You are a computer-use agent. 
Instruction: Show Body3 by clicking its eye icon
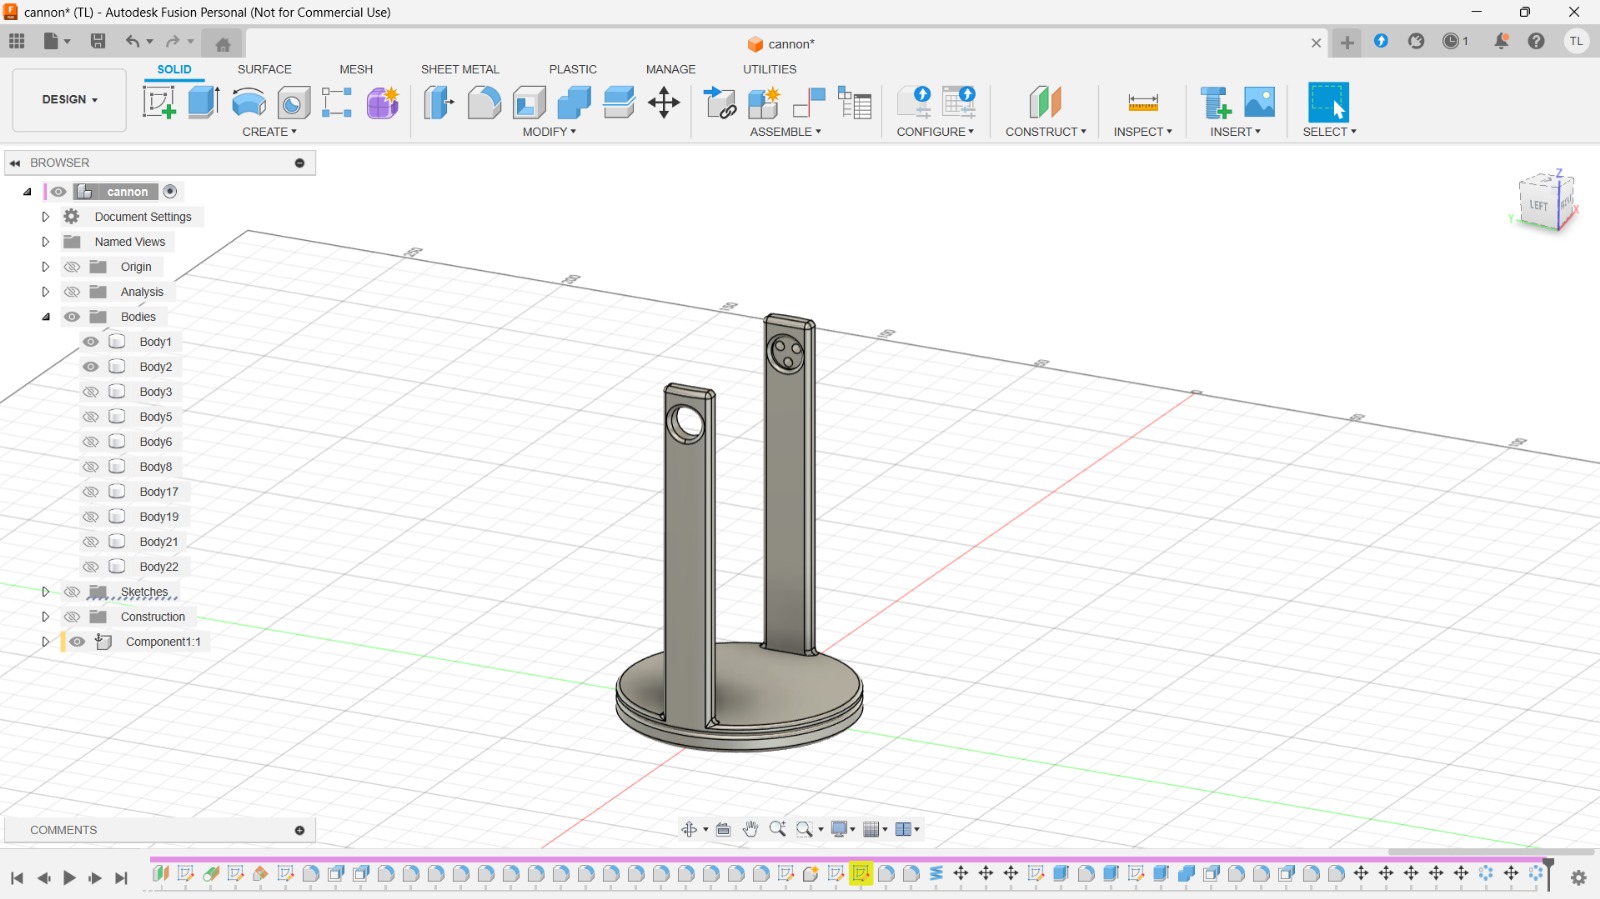(91, 392)
